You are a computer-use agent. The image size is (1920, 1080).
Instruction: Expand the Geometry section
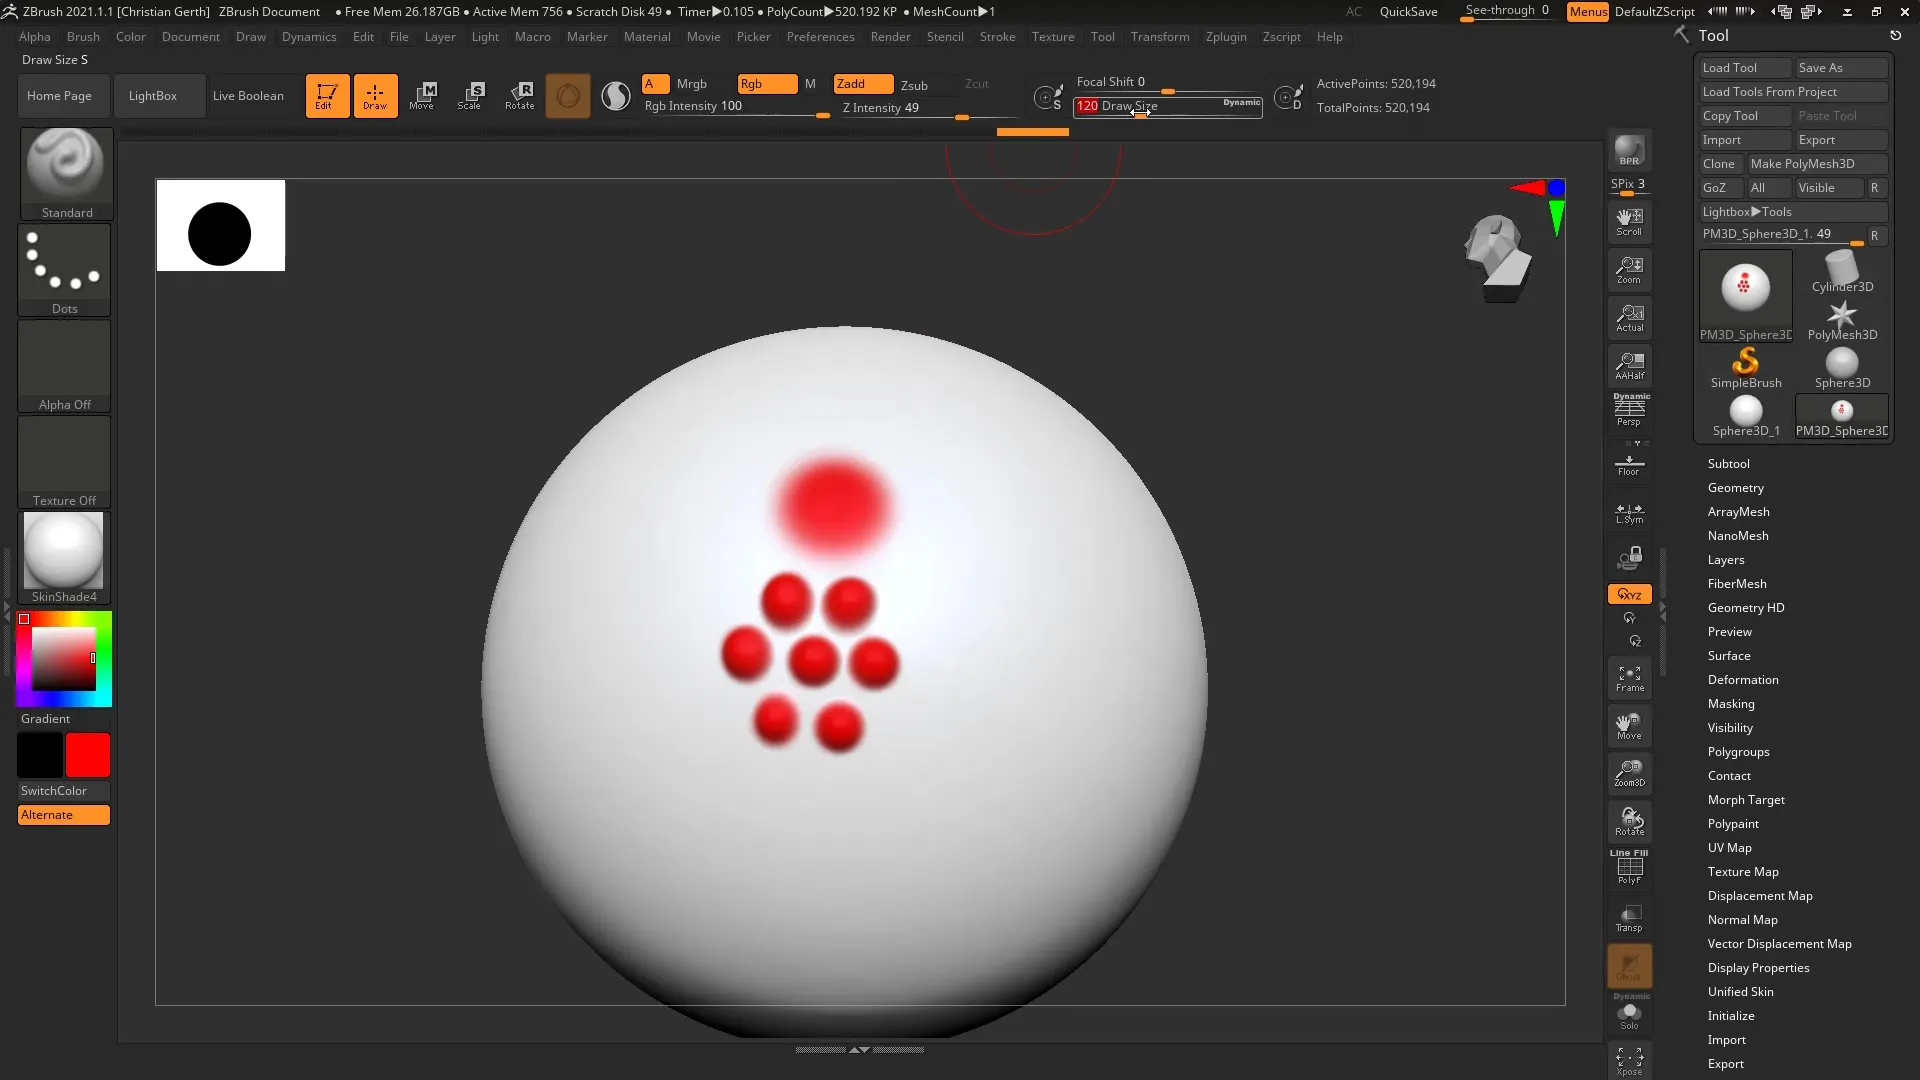1735,488
